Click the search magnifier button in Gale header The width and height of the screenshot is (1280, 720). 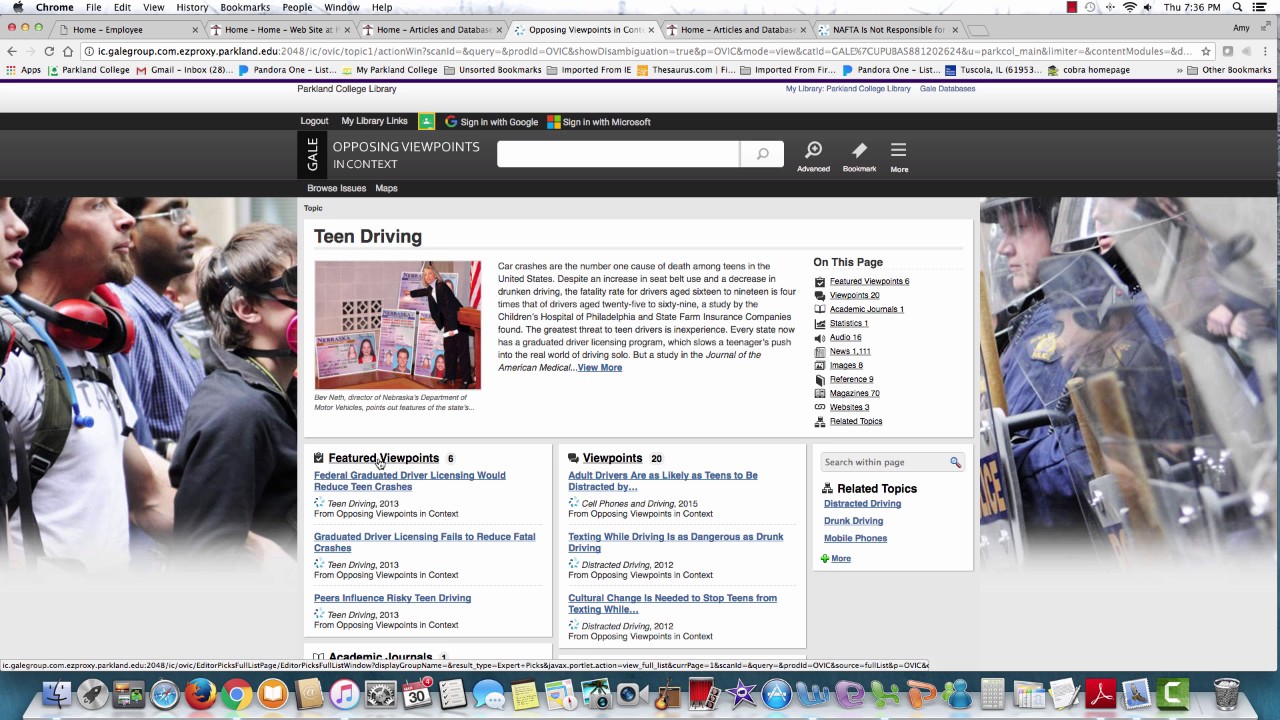[762, 154]
